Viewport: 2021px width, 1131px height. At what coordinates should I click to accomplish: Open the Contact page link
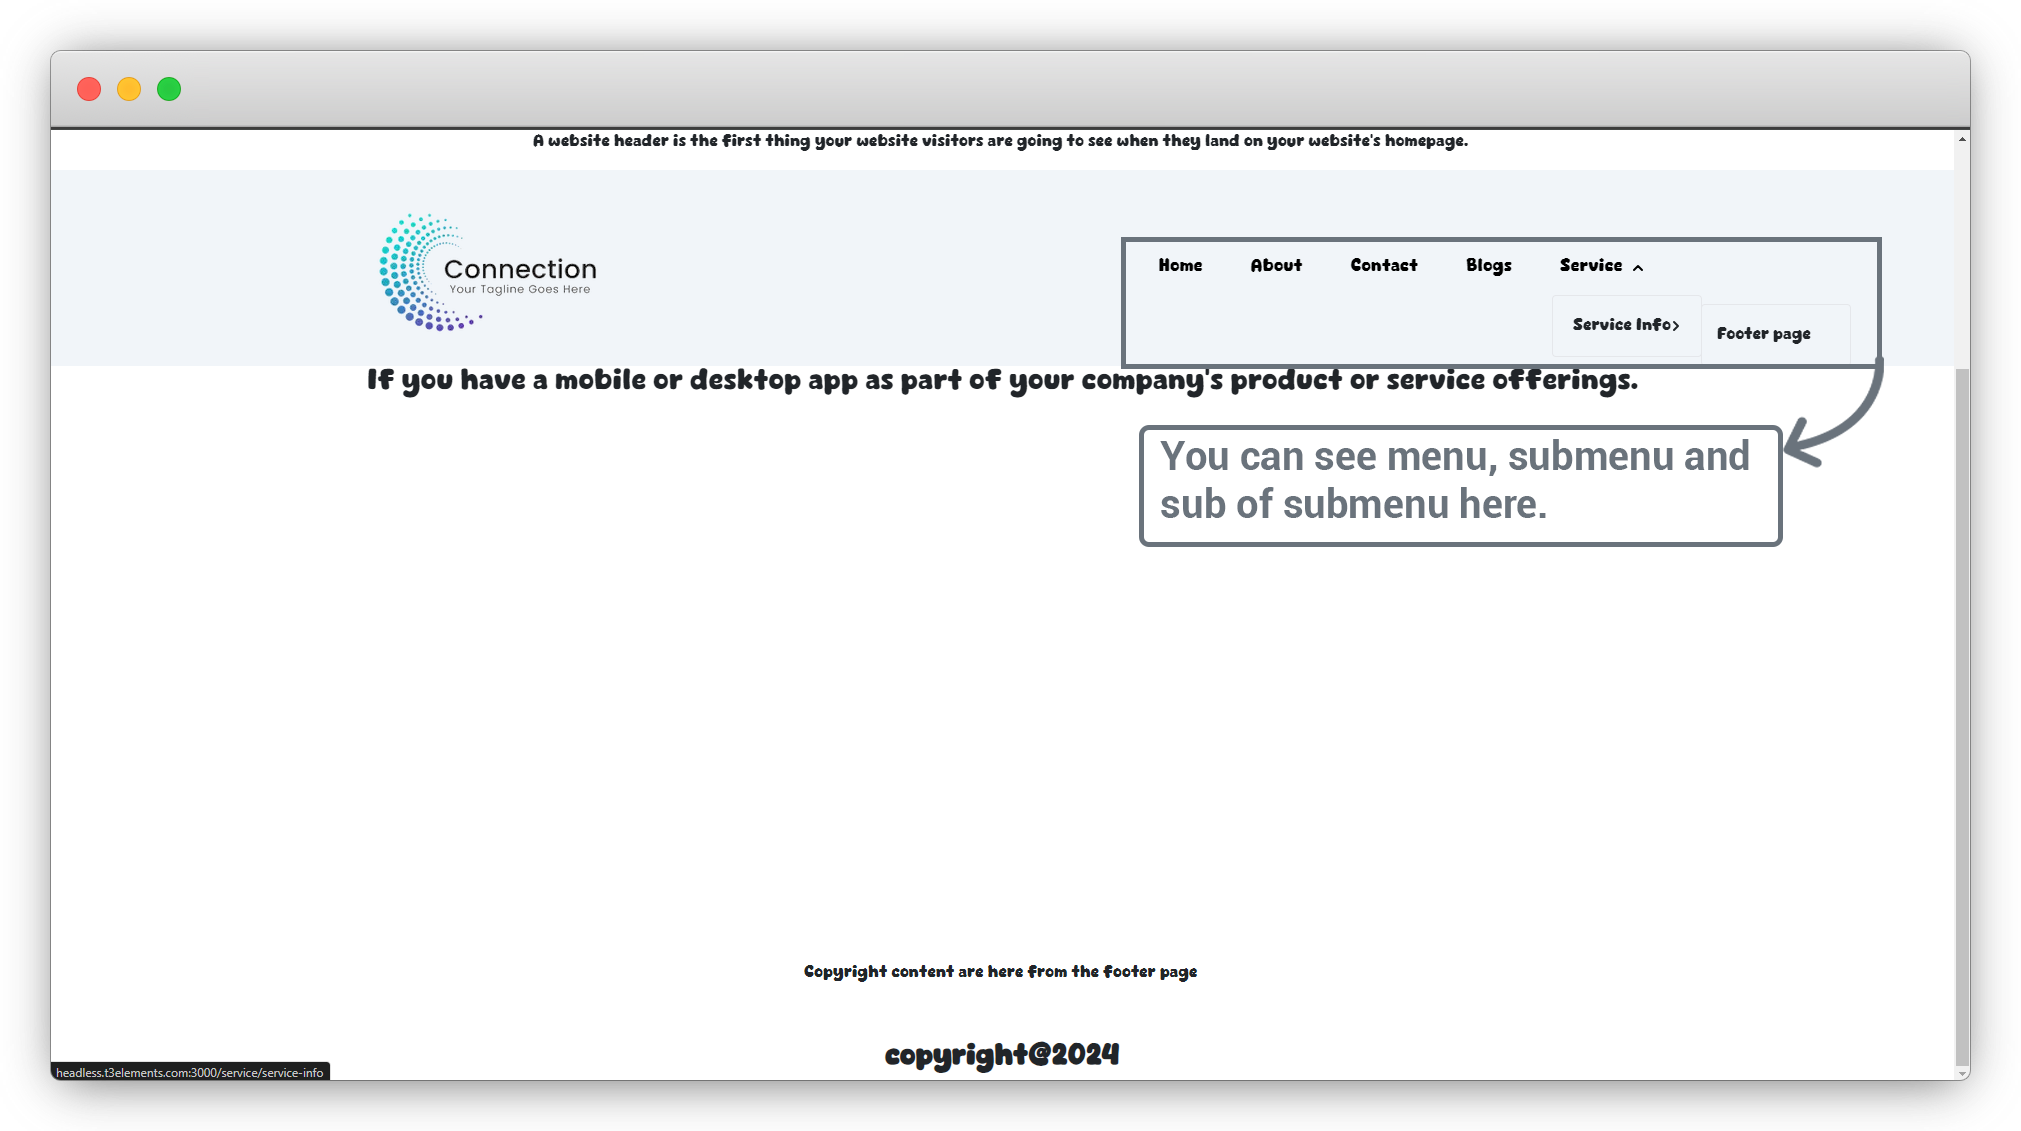(1383, 265)
